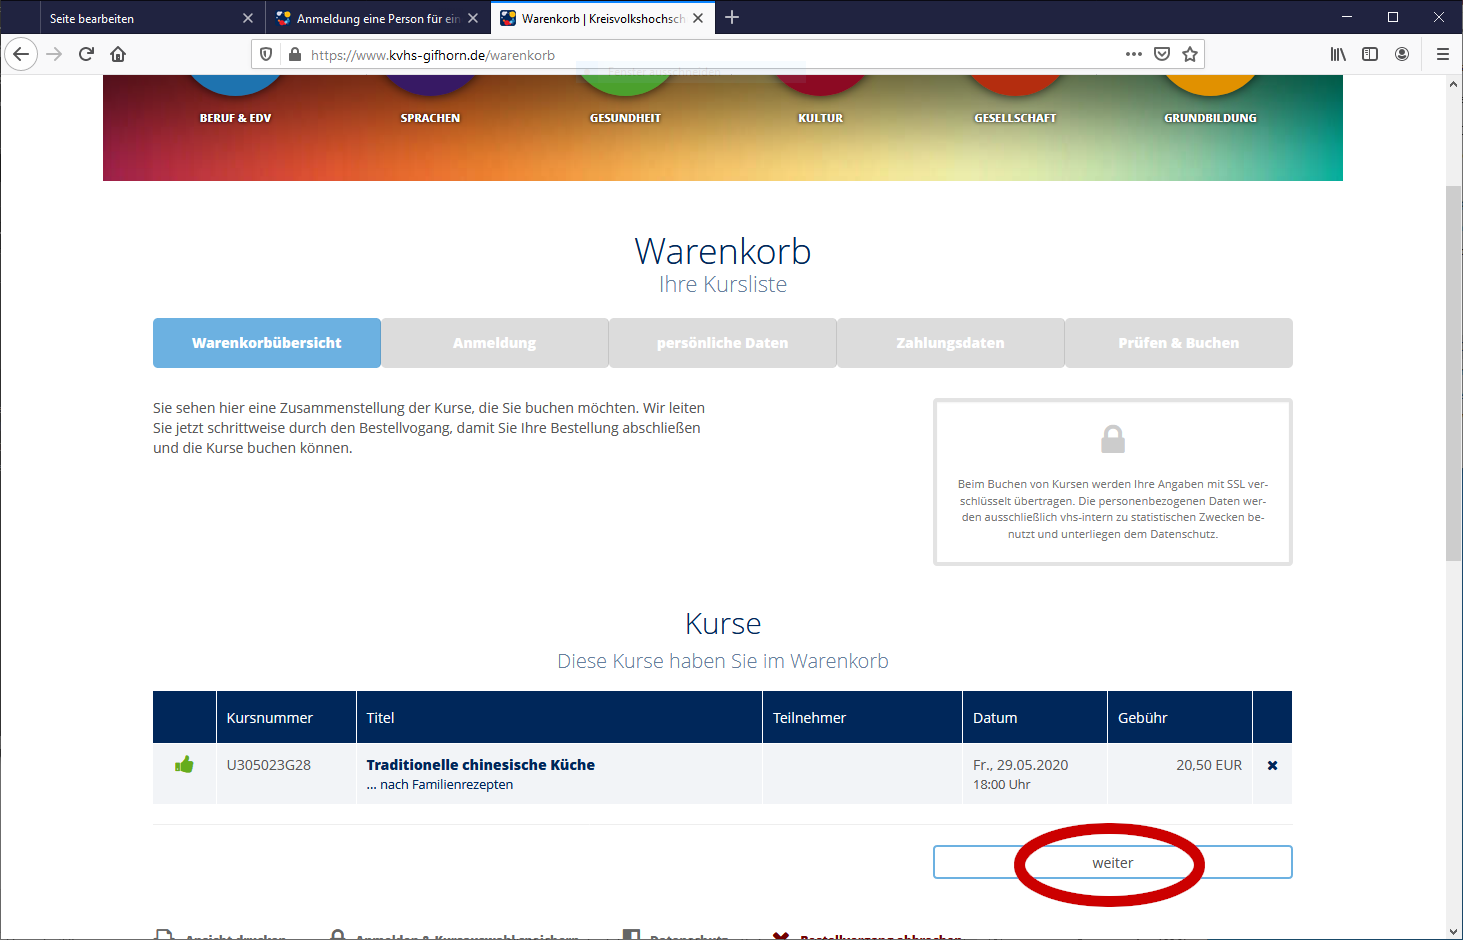Viewport: 1463px width, 940px height.
Task: Open the Firefox library icon
Action: pos(1338,54)
